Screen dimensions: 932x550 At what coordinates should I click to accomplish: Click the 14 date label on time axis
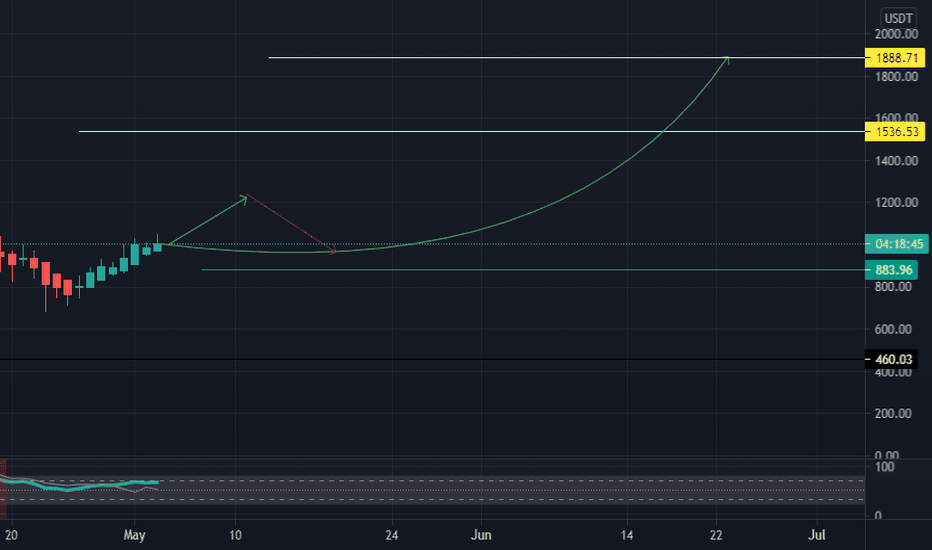[x=627, y=535]
